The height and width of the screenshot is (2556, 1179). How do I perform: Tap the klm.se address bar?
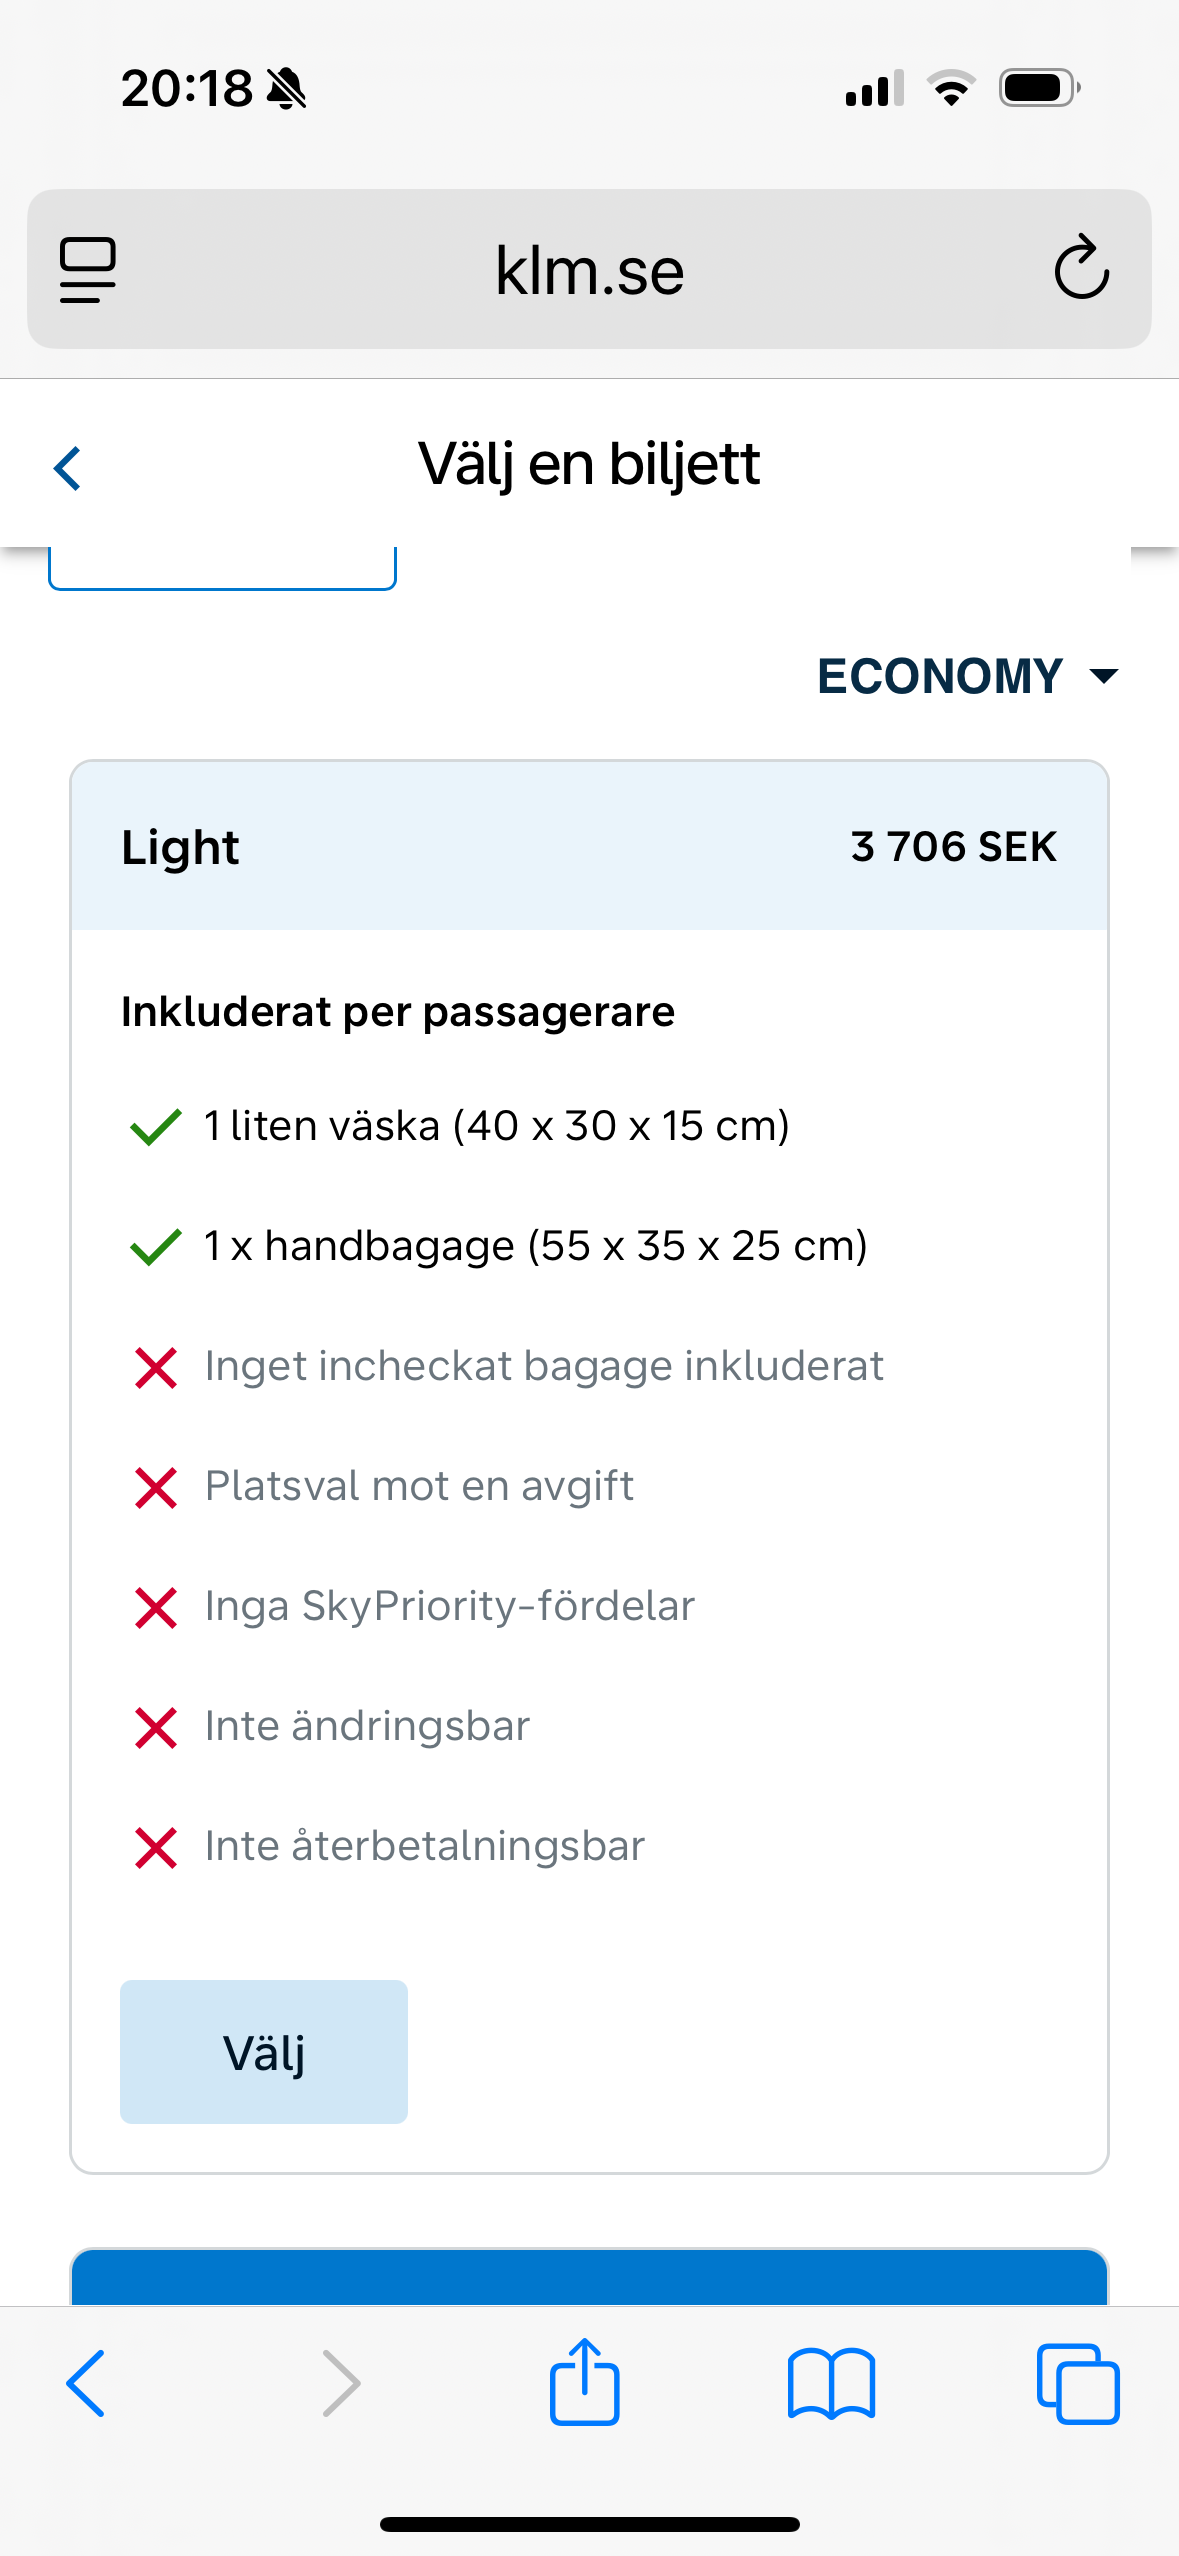588,270
